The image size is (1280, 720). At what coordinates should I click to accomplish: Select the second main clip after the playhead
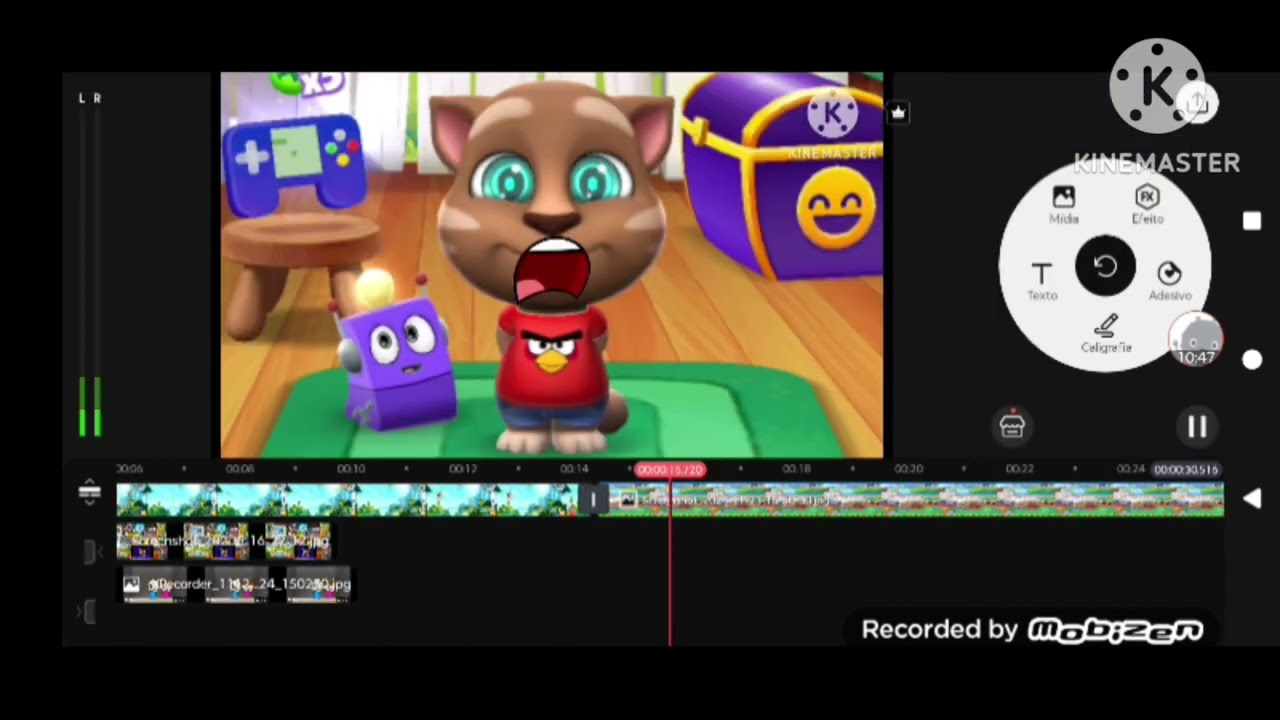(x=916, y=500)
